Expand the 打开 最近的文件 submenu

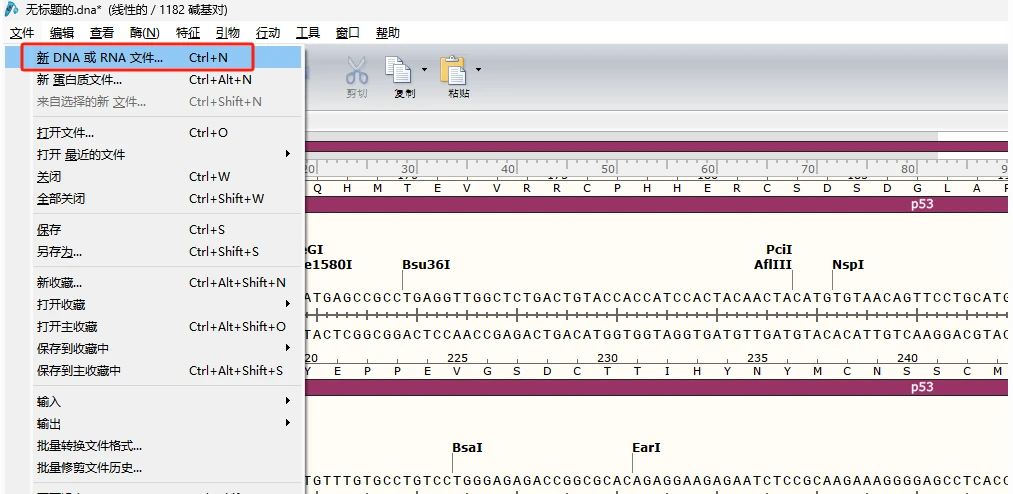(x=288, y=154)
